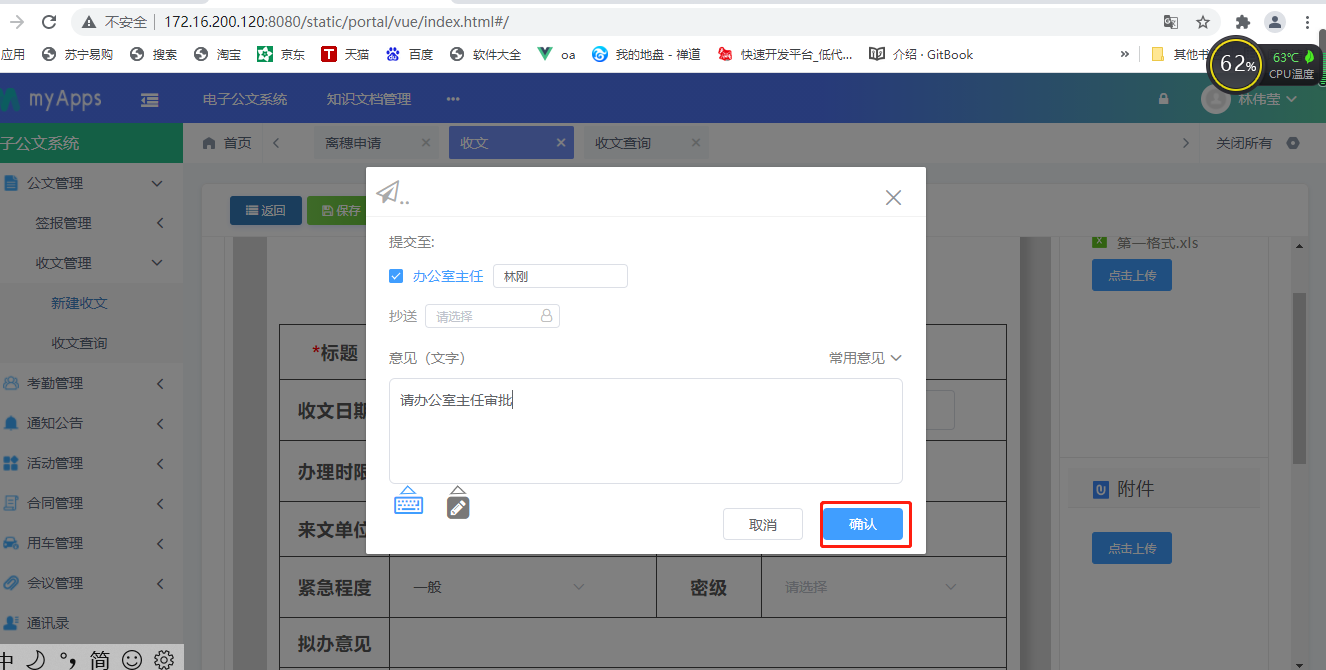
Task: Click the translate page icon
Action: pyautogui.click(x=1170, y=22)
